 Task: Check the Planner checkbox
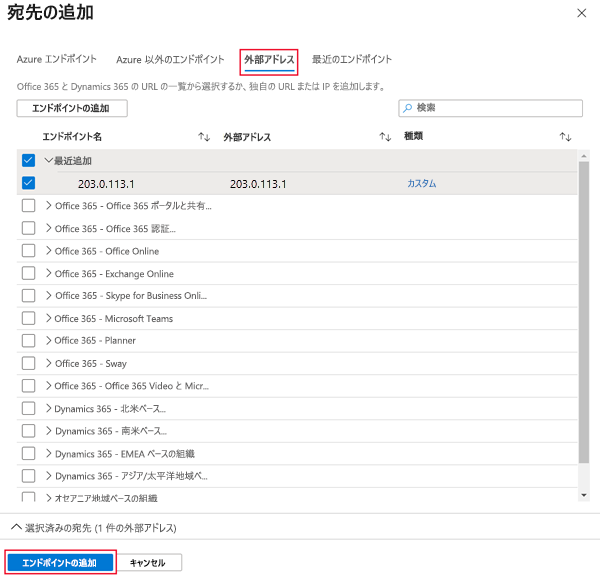[x=28, y=340]
